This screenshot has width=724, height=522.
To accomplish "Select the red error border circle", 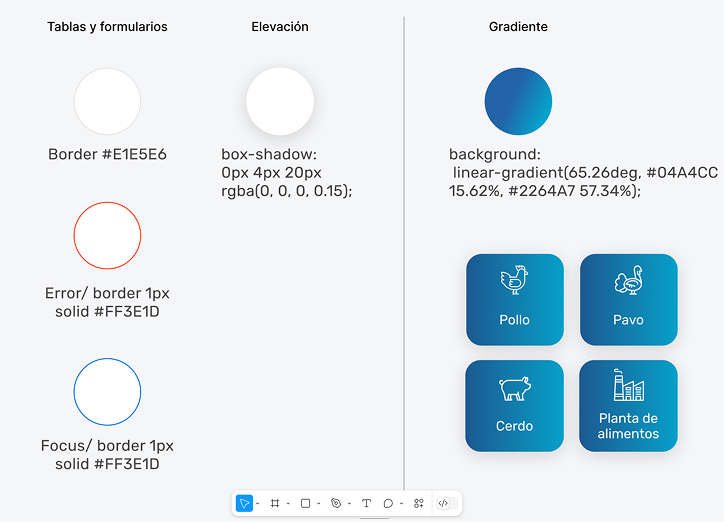I will tap(107, 235).
